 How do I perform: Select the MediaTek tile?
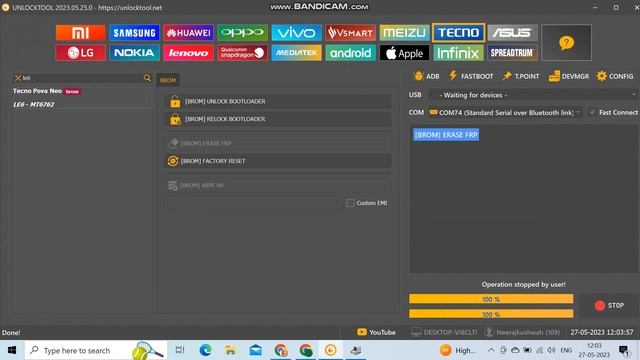coord(296,53)
